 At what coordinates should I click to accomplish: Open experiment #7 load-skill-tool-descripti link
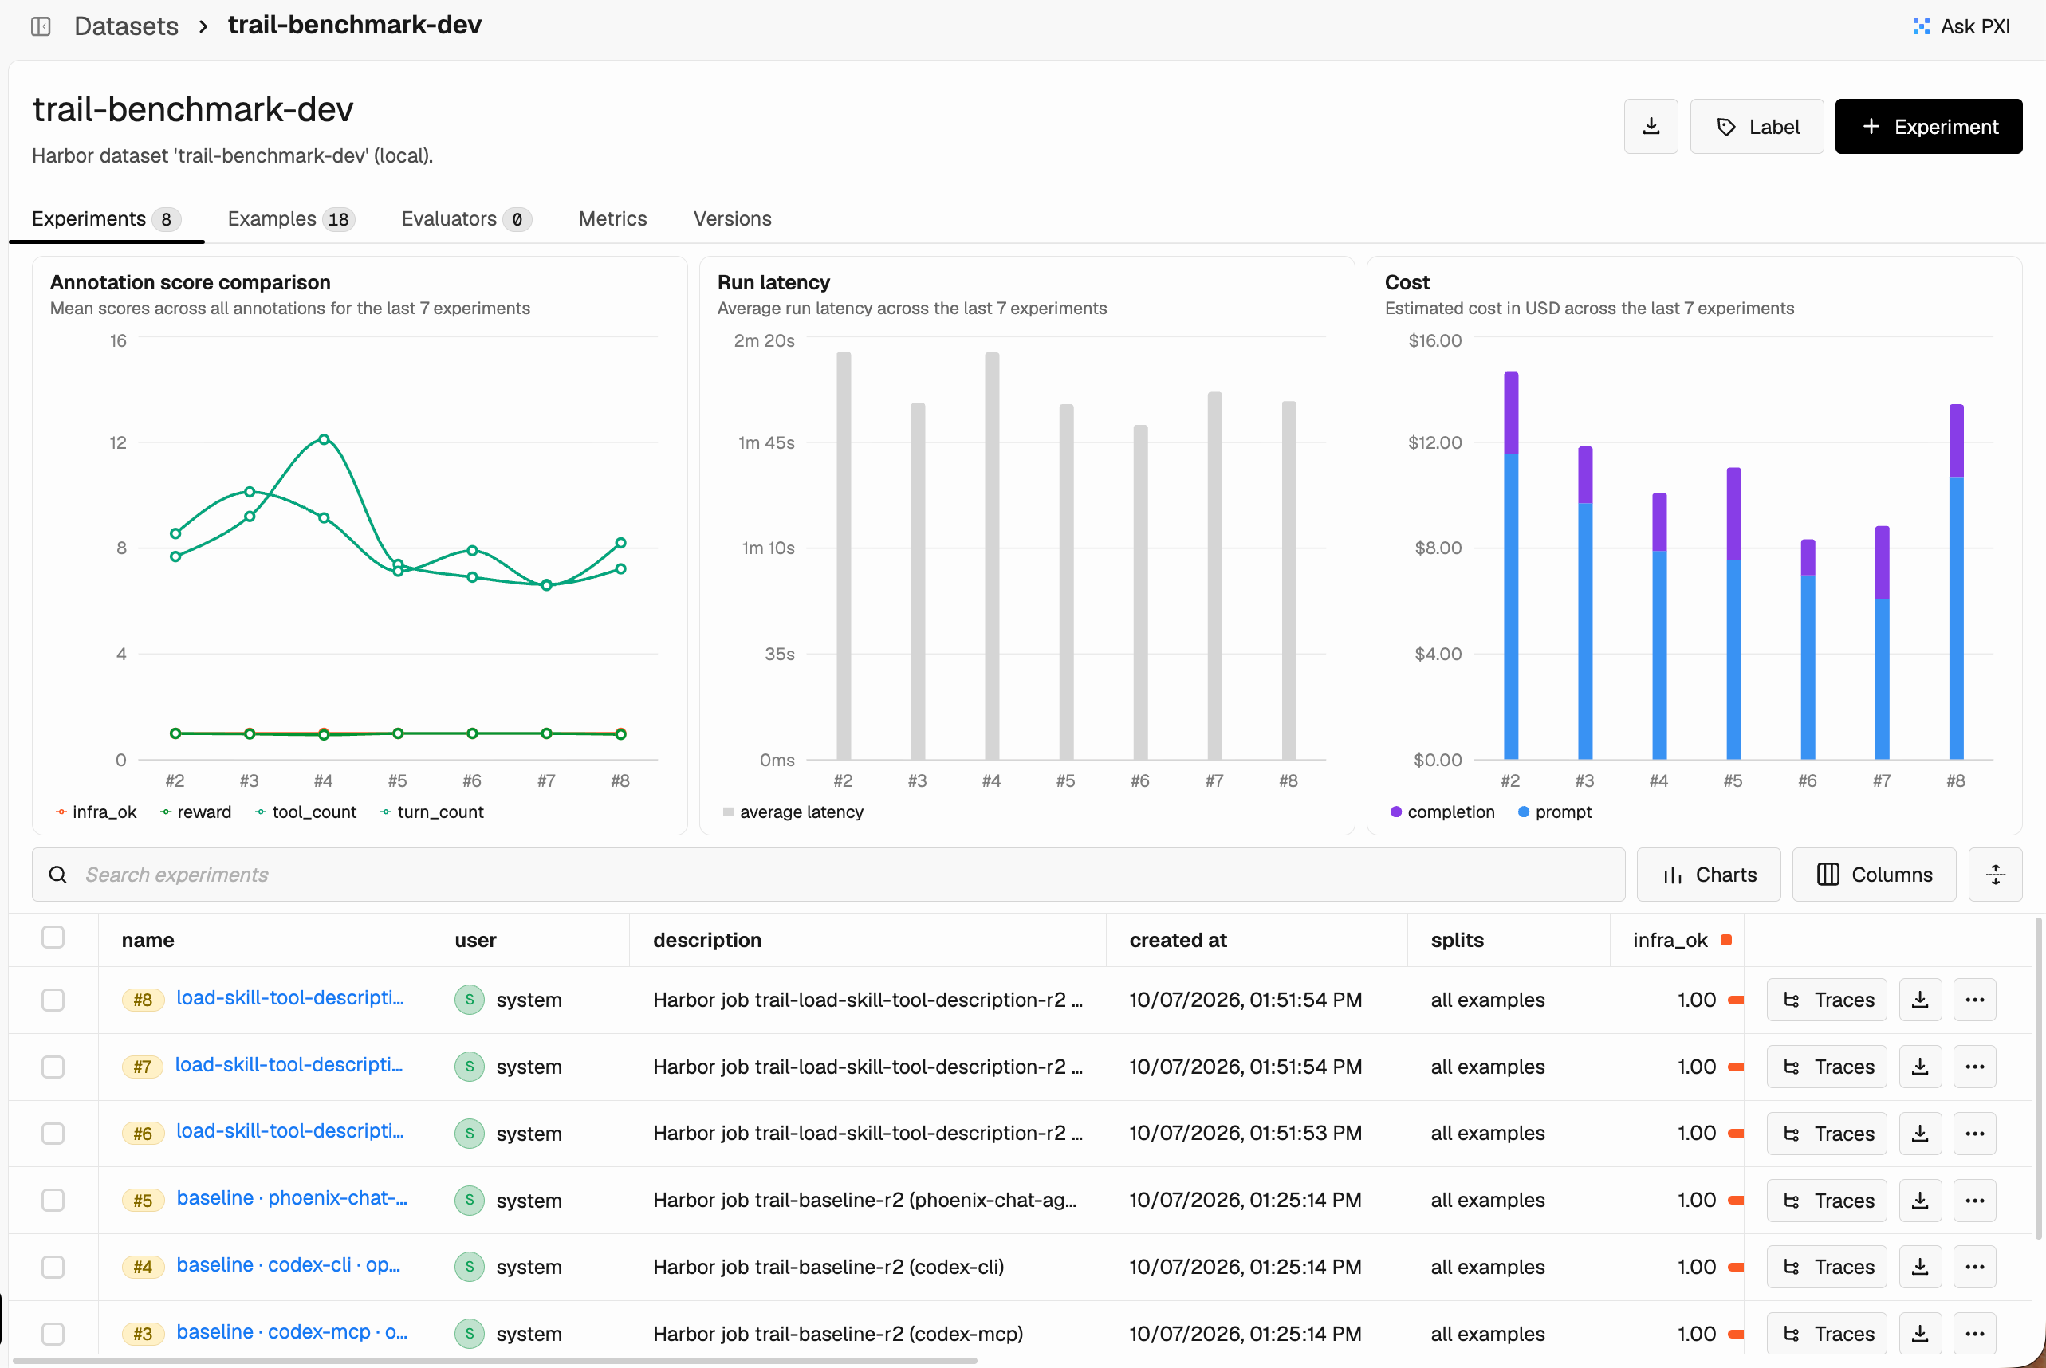point(289,1065)
